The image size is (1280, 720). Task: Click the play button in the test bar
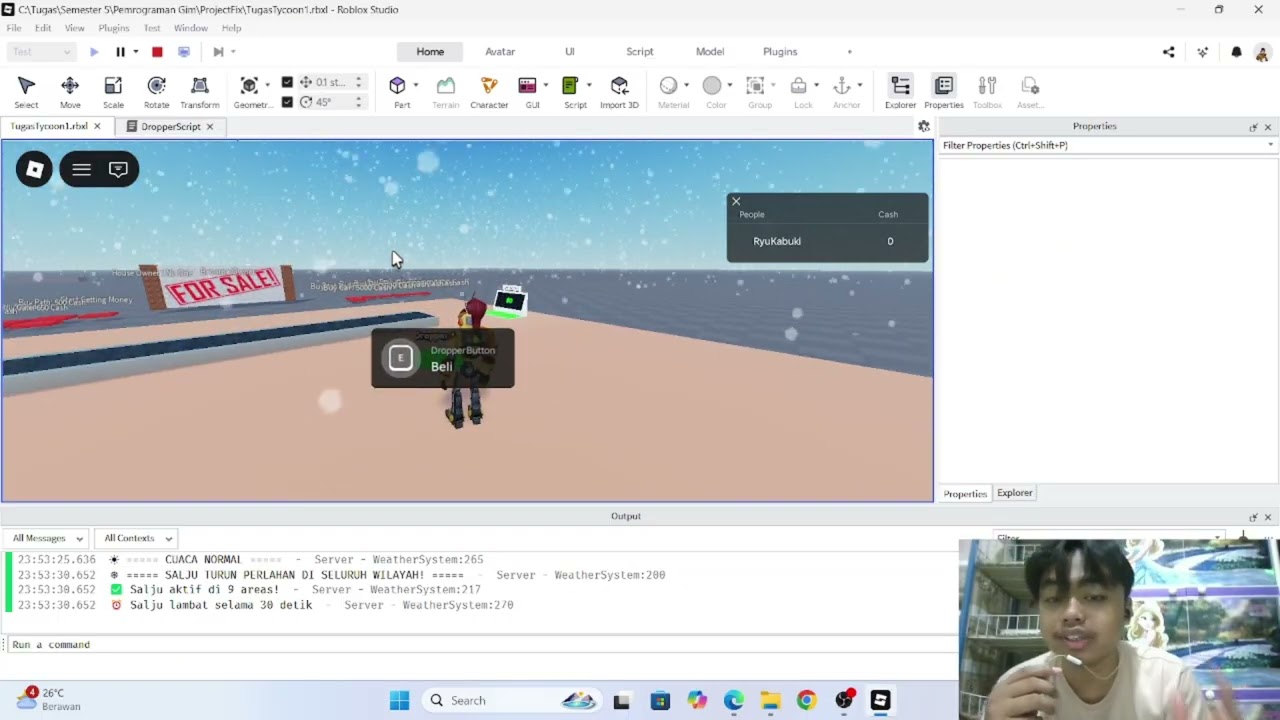[94, 52]
